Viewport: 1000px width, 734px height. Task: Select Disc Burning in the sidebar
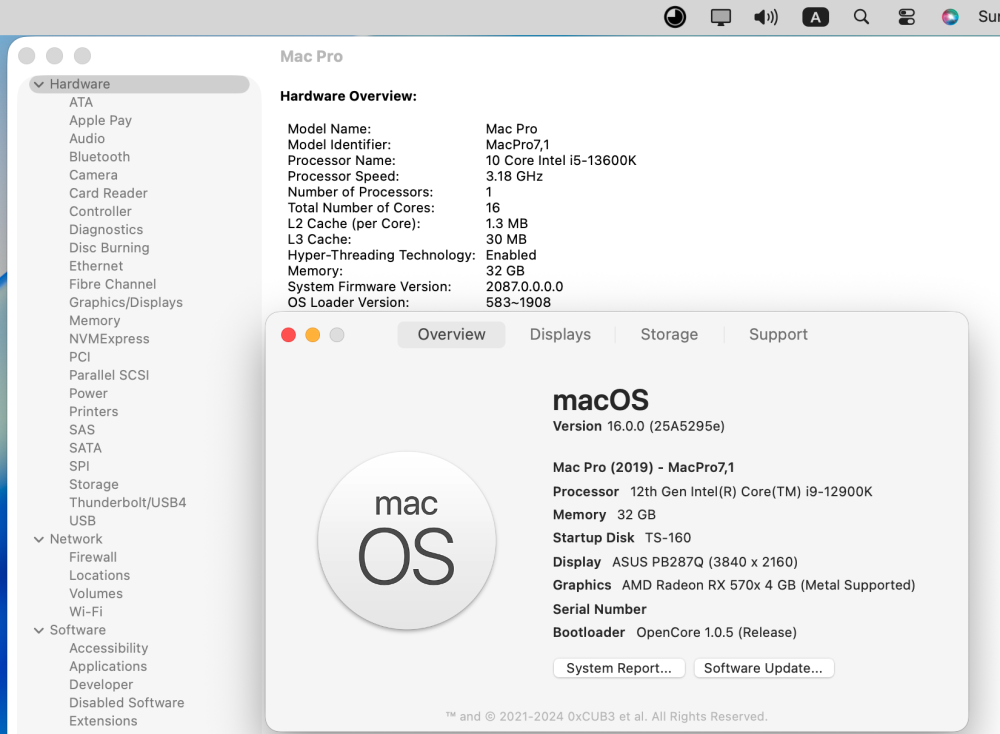coord(109,247)
